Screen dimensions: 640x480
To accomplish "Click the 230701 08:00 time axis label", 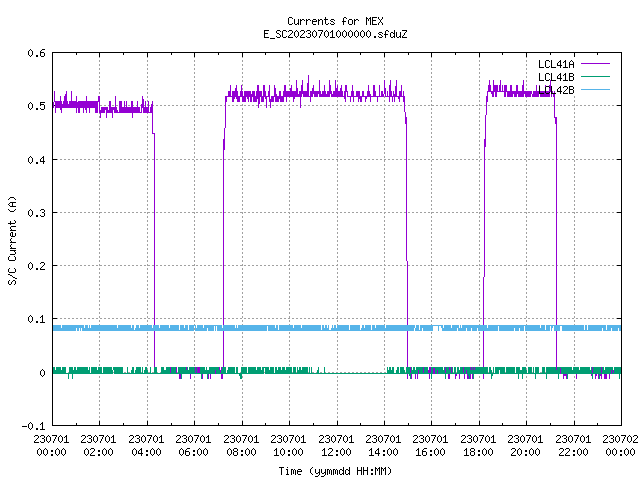I will [241, 445].
